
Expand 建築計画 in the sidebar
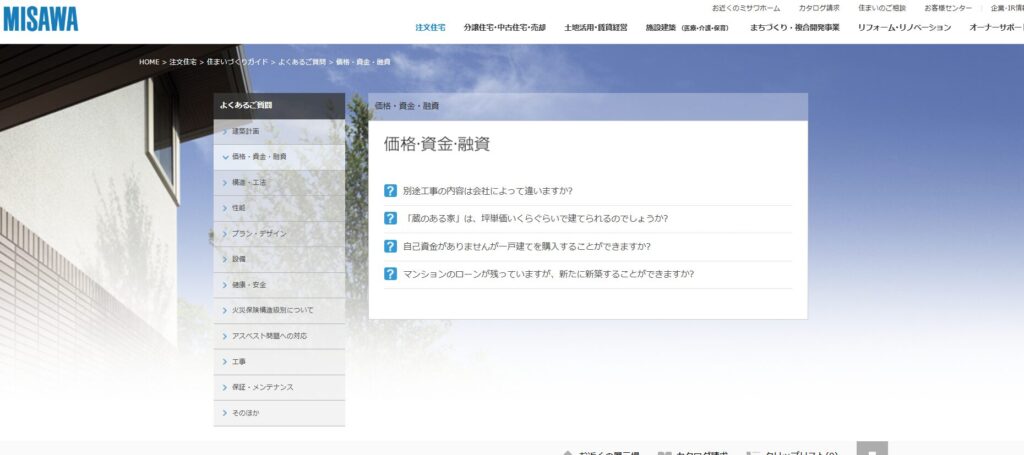(x=245, y=131)
